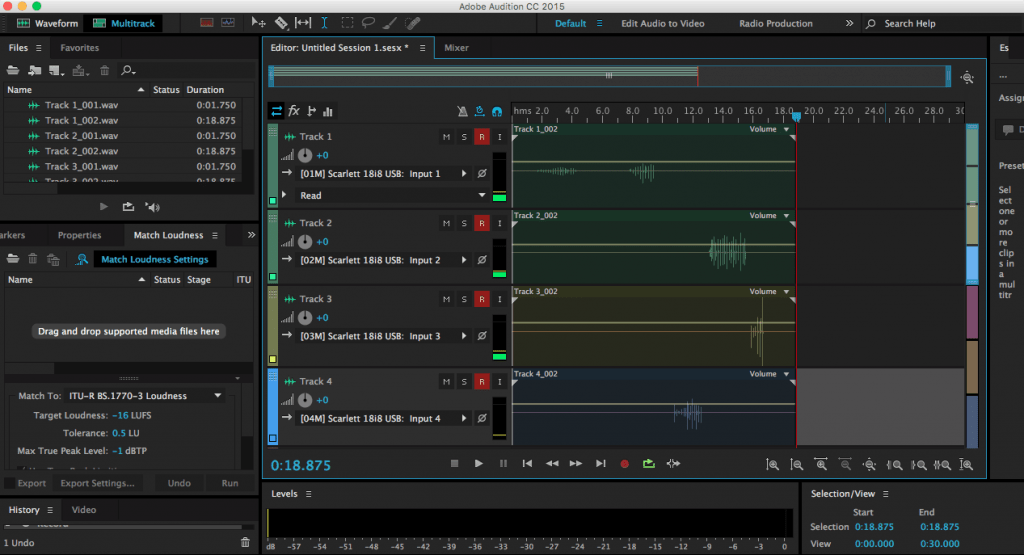Click Skip Selection icon in the transport
The height and width of the screenshot is (555, 1024).
(673, 464)
